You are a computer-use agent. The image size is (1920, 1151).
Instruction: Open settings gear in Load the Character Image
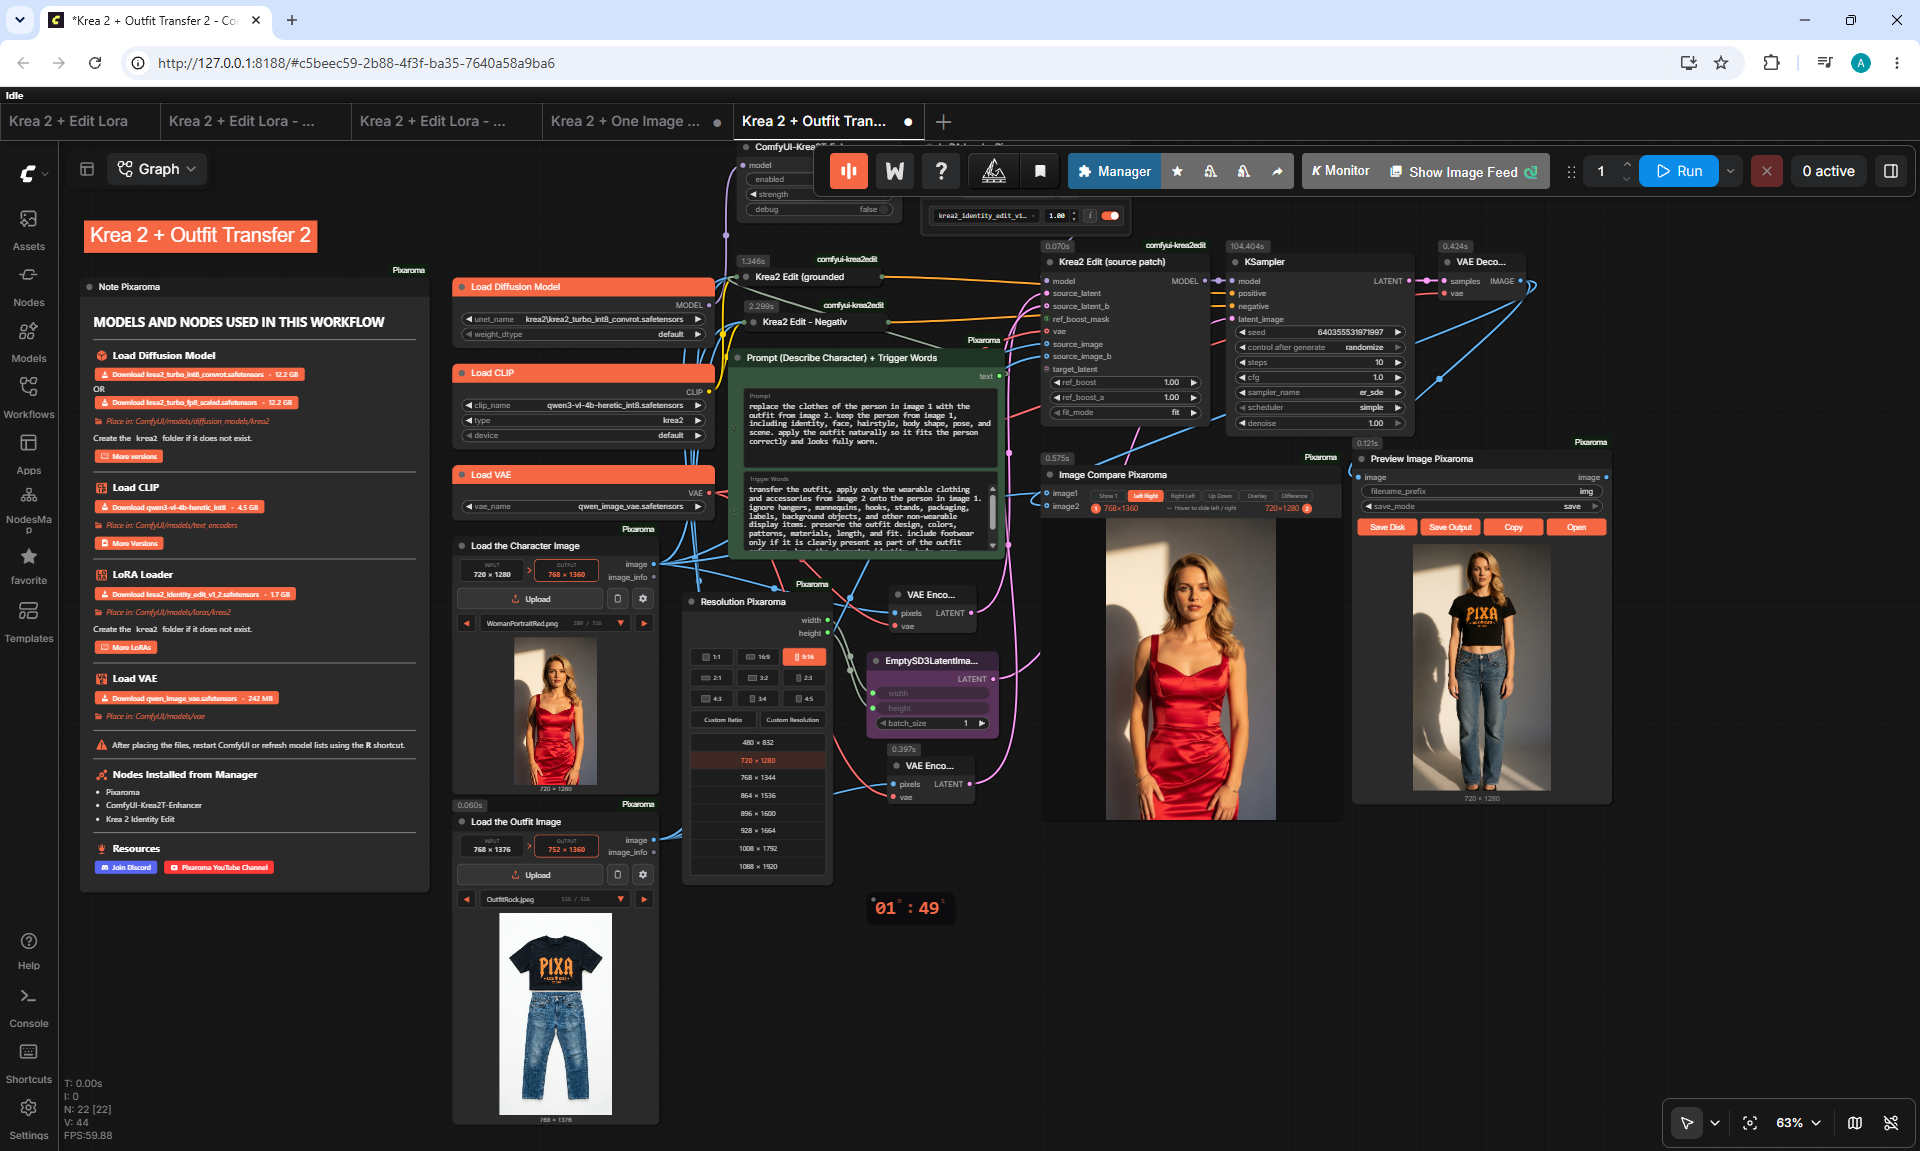(643, 599)
